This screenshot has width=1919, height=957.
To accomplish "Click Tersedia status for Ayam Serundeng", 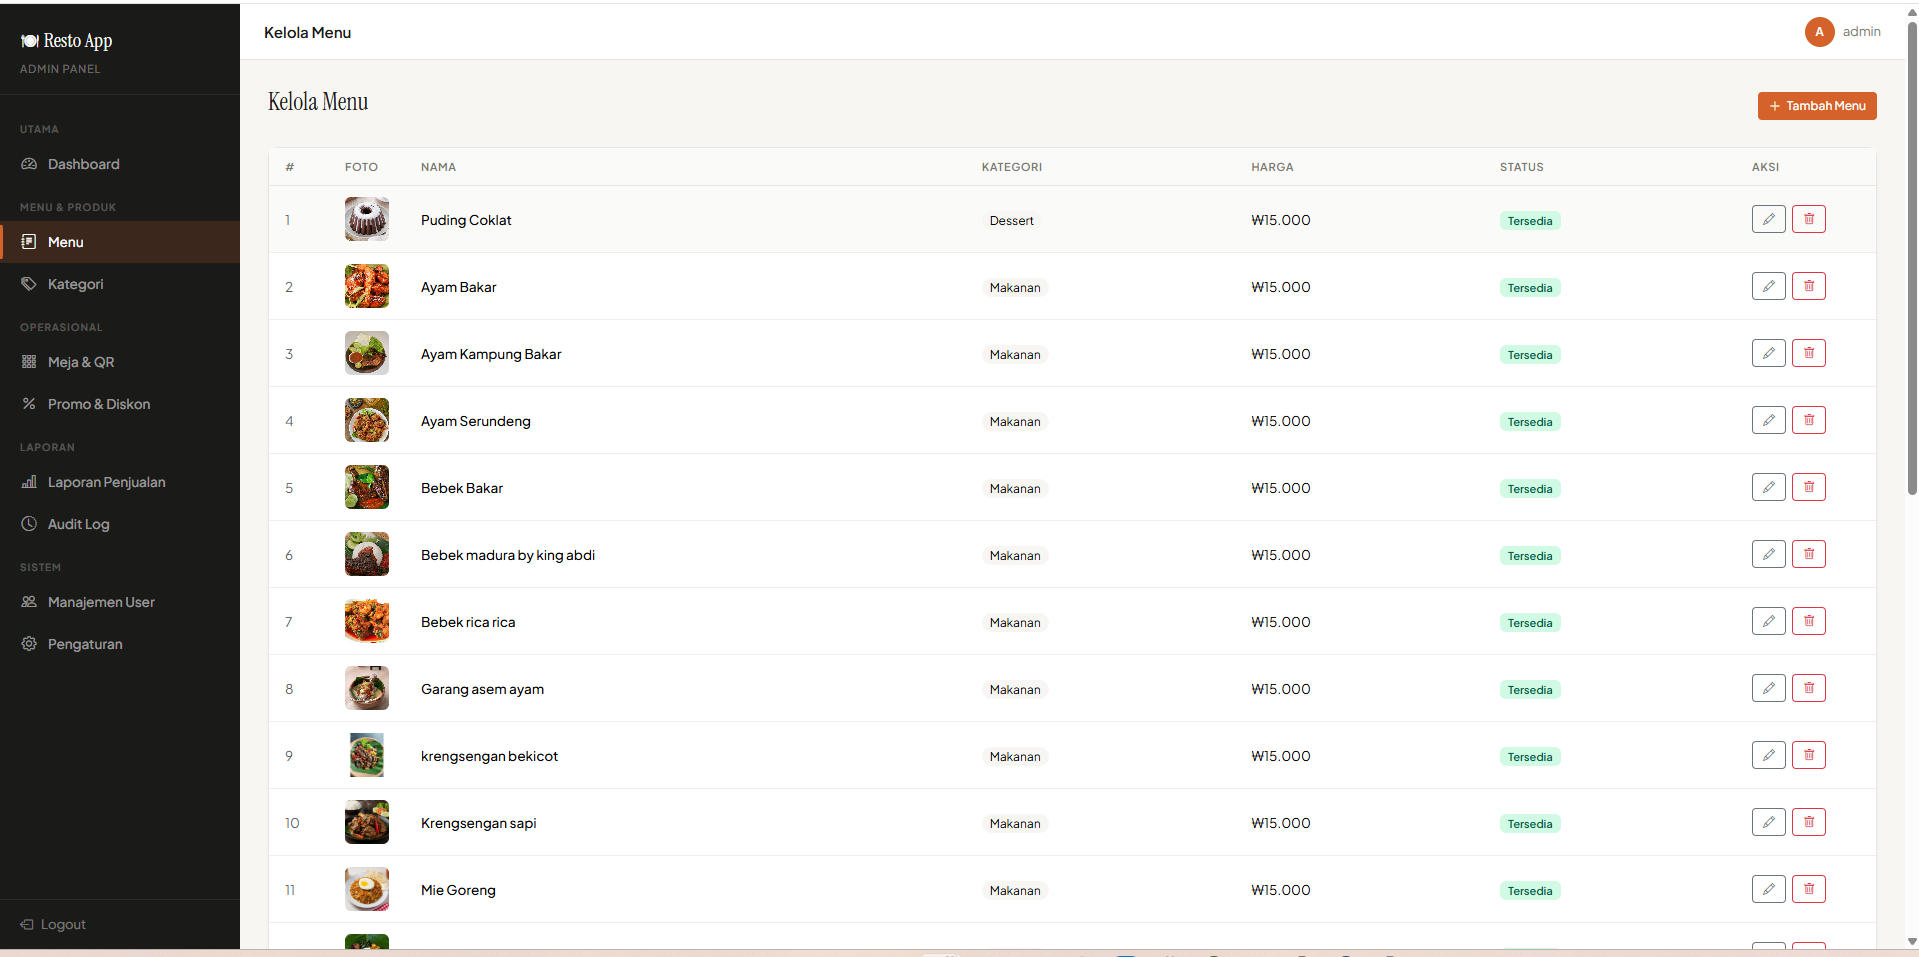I will point(1530,422).
